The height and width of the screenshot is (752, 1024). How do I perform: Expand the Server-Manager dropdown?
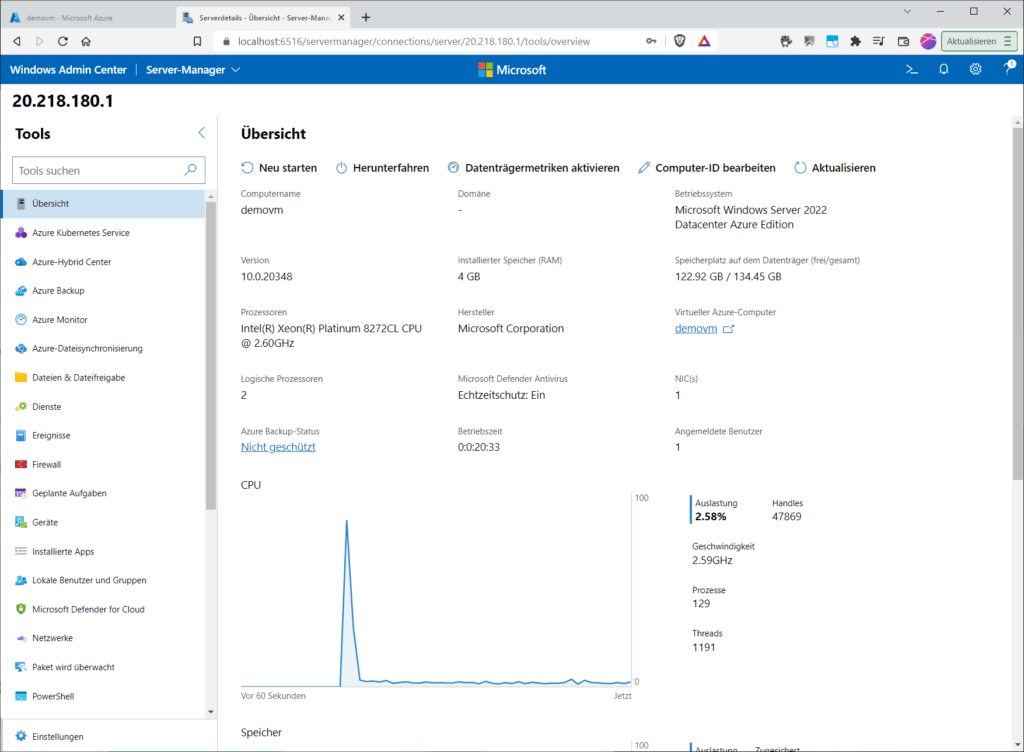coord(192,70)
